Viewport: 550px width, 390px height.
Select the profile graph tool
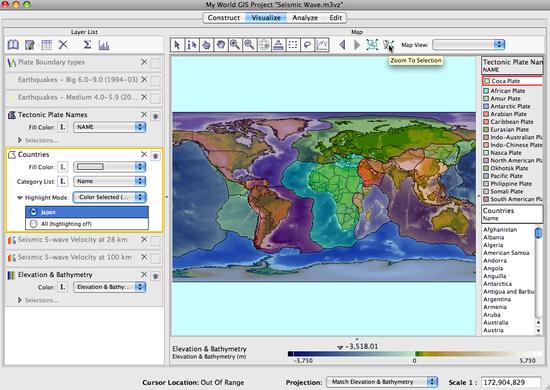[322, 45]
